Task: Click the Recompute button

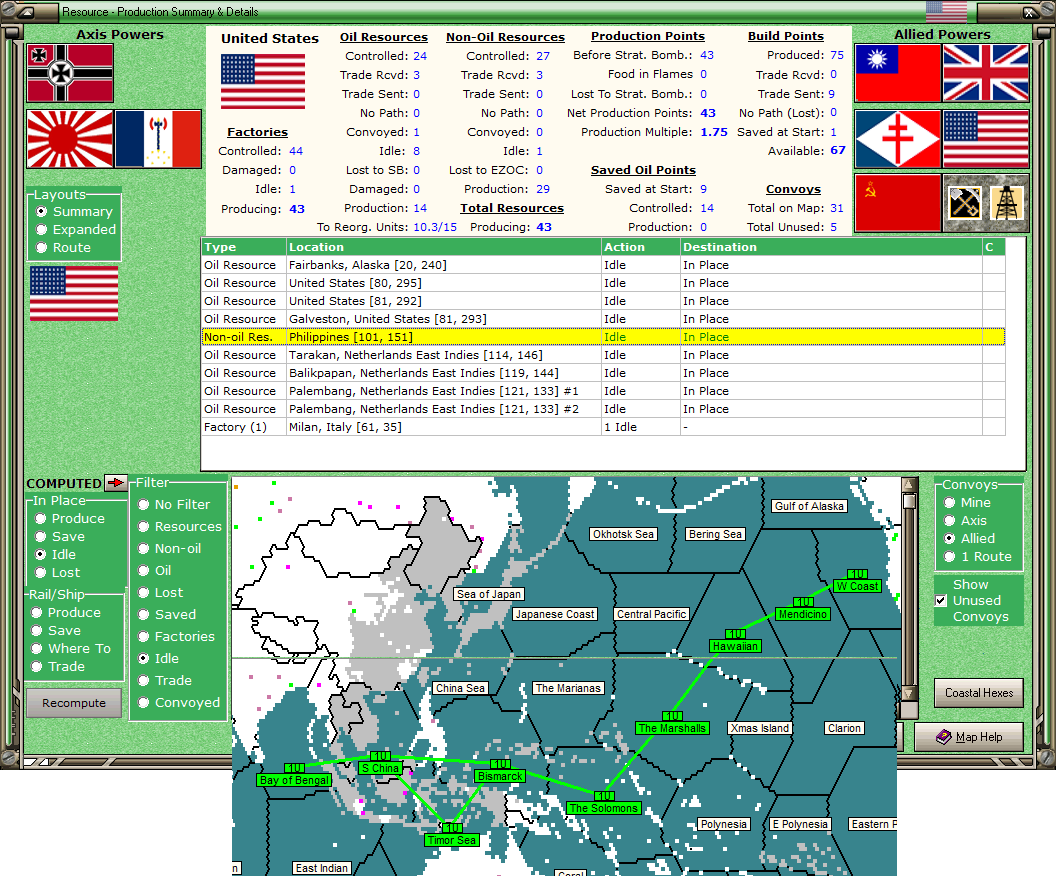Action: 74,703
